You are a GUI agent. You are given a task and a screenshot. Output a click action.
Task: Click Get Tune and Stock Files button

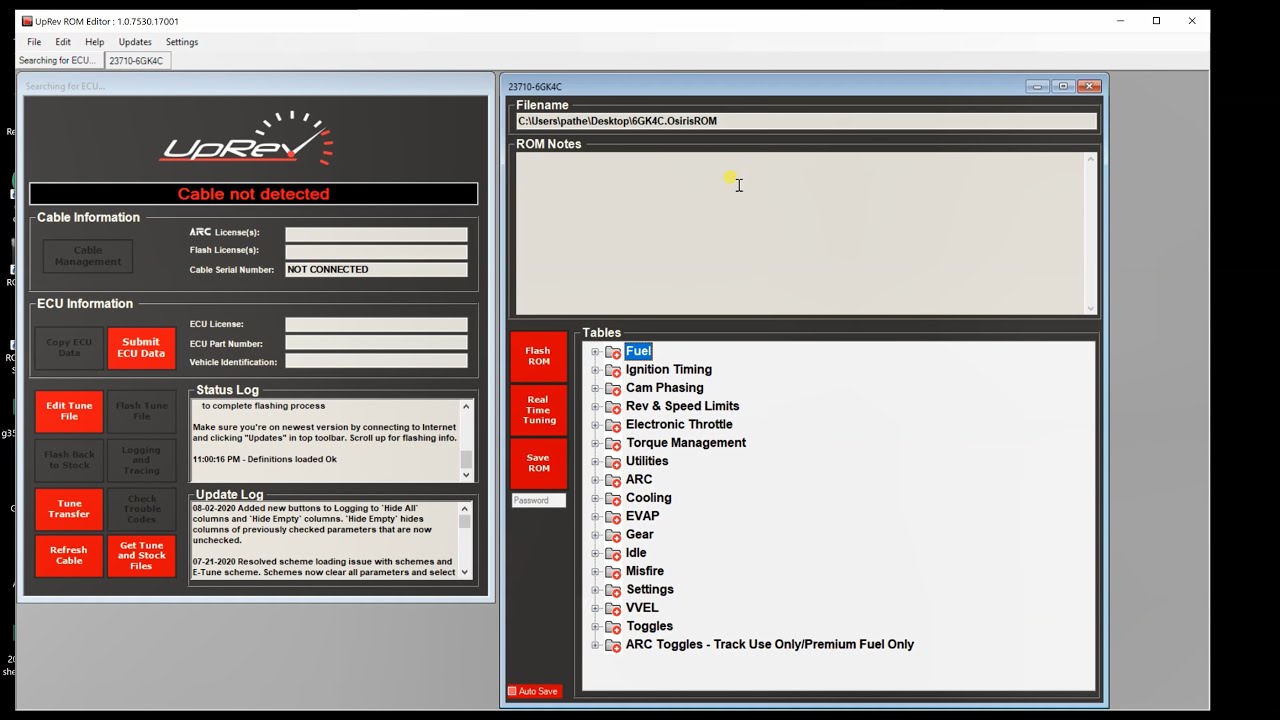[141, 556]
